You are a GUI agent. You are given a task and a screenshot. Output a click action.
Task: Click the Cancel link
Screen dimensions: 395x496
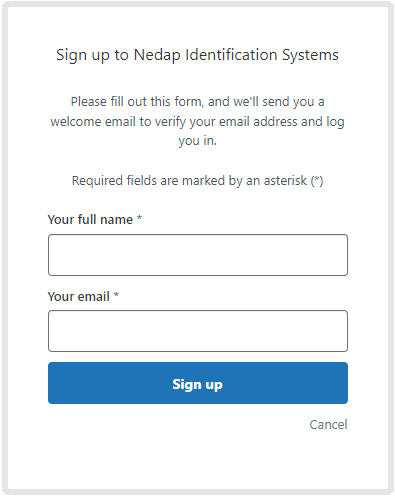(x=328, y=425)
